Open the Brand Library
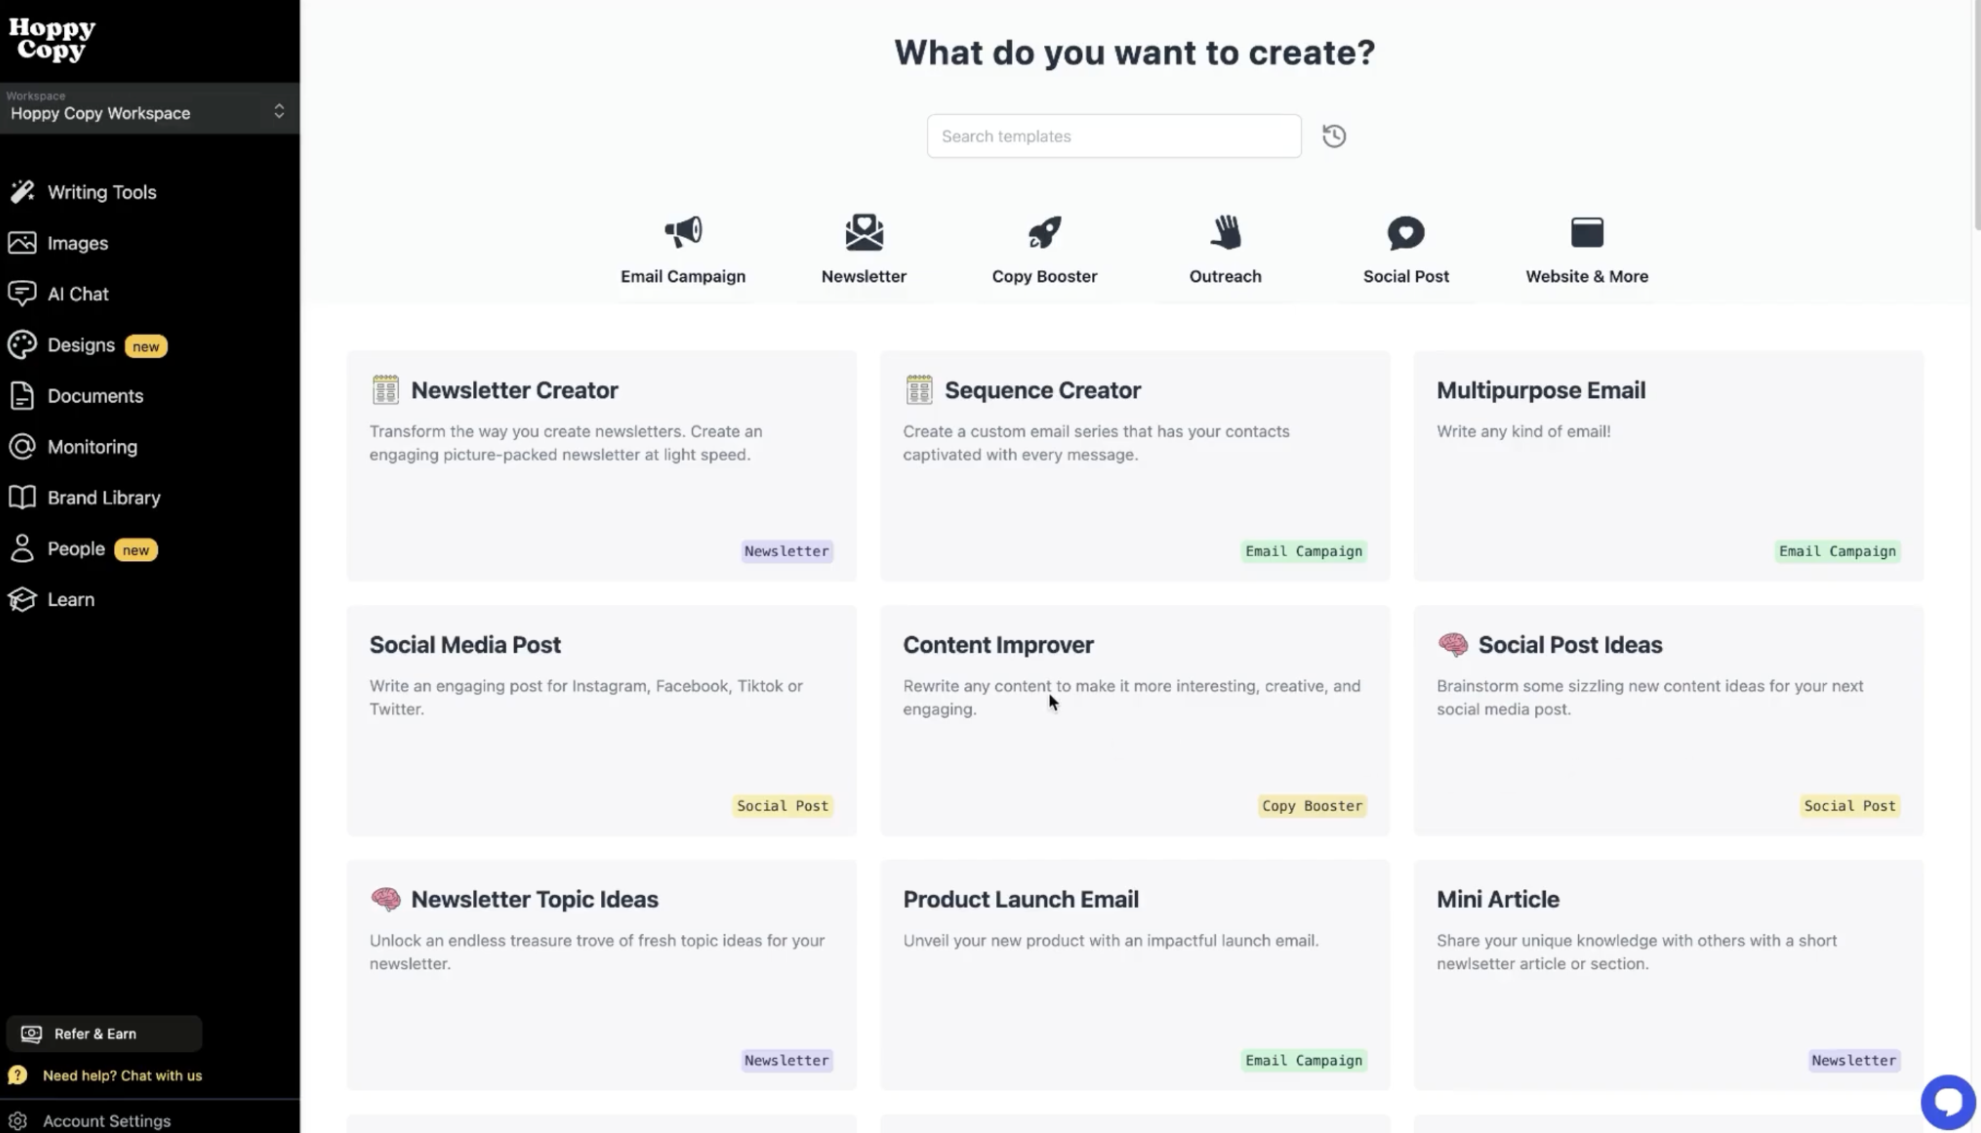 click(x=103, y=497)
